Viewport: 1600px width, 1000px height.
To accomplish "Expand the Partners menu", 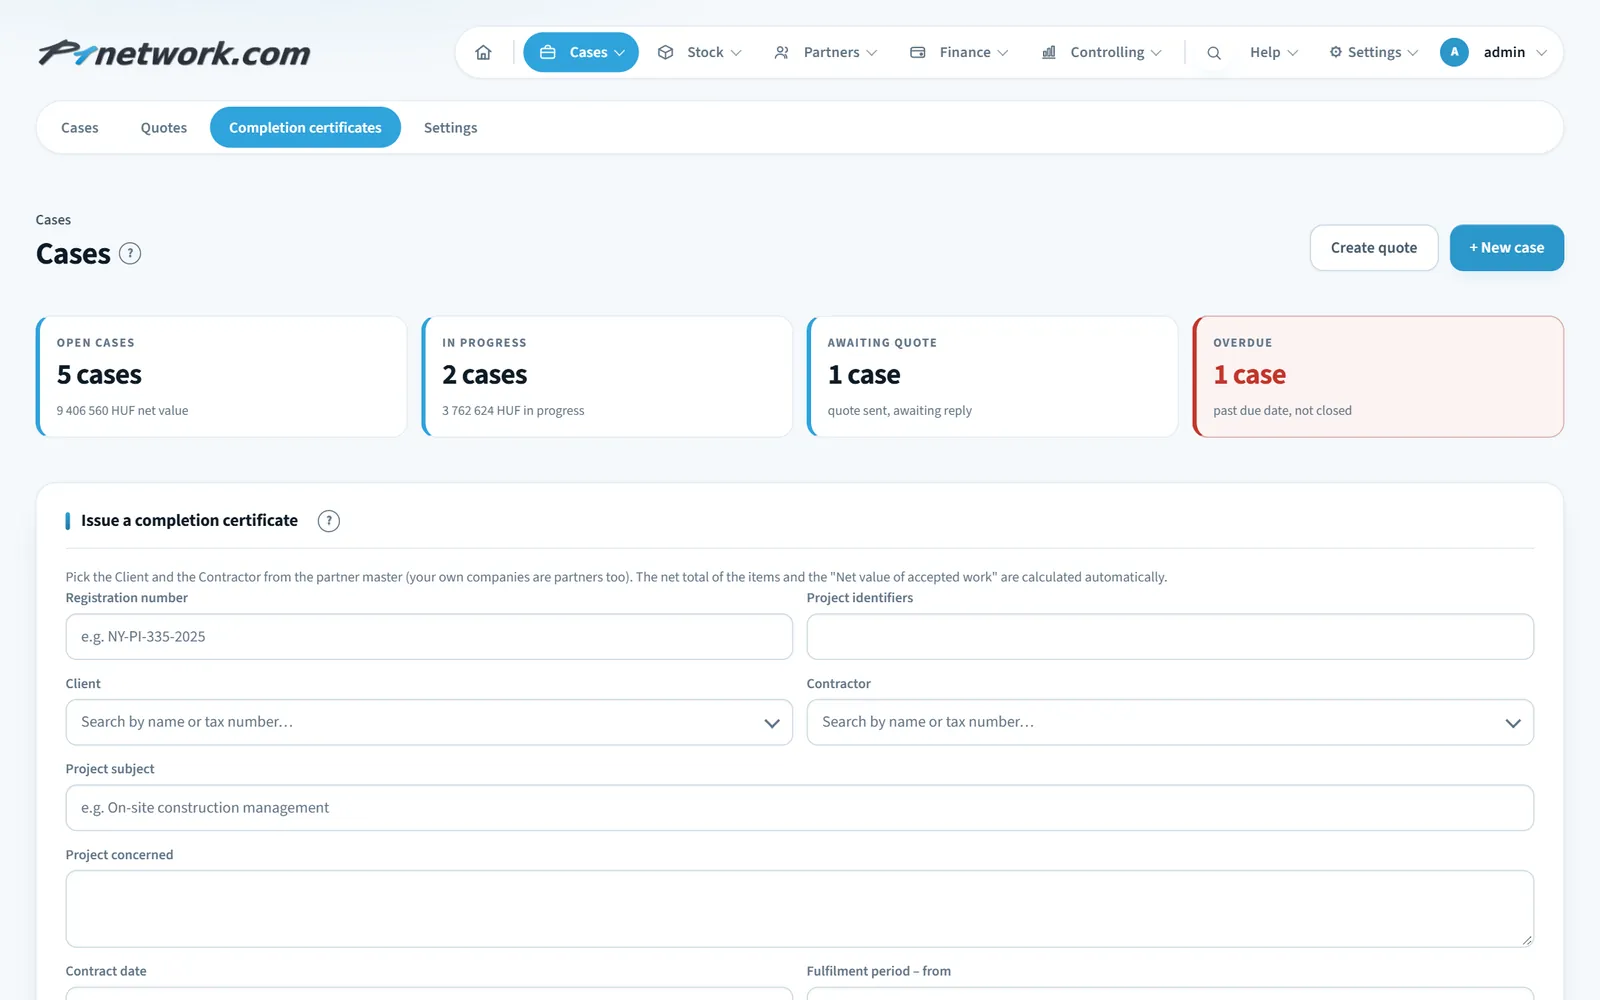I will pos(825,52).
